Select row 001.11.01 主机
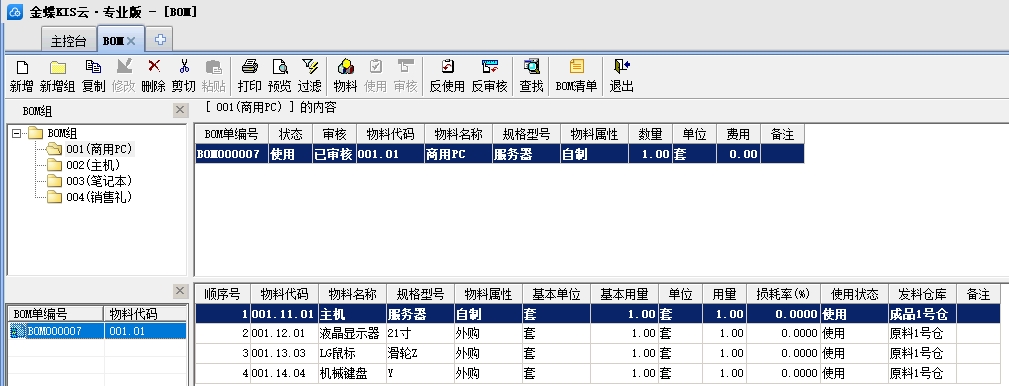The image size is (1009, 386). tap(598, 314)
